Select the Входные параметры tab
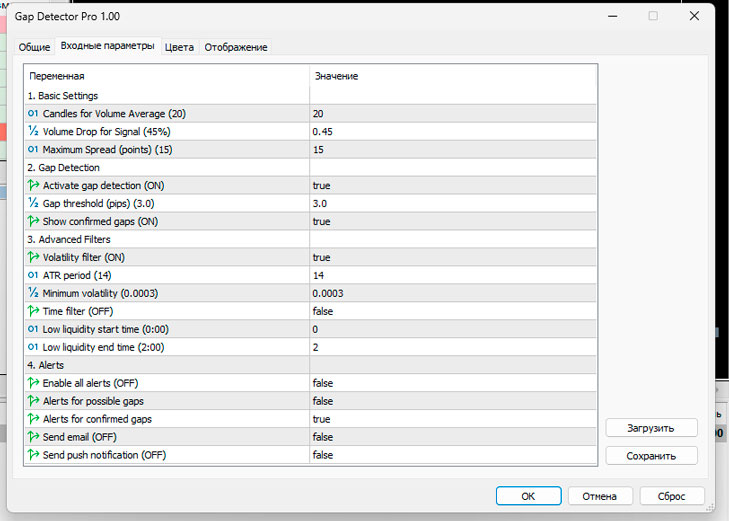This screenshot has width=729, height=521. click(107, 46)
